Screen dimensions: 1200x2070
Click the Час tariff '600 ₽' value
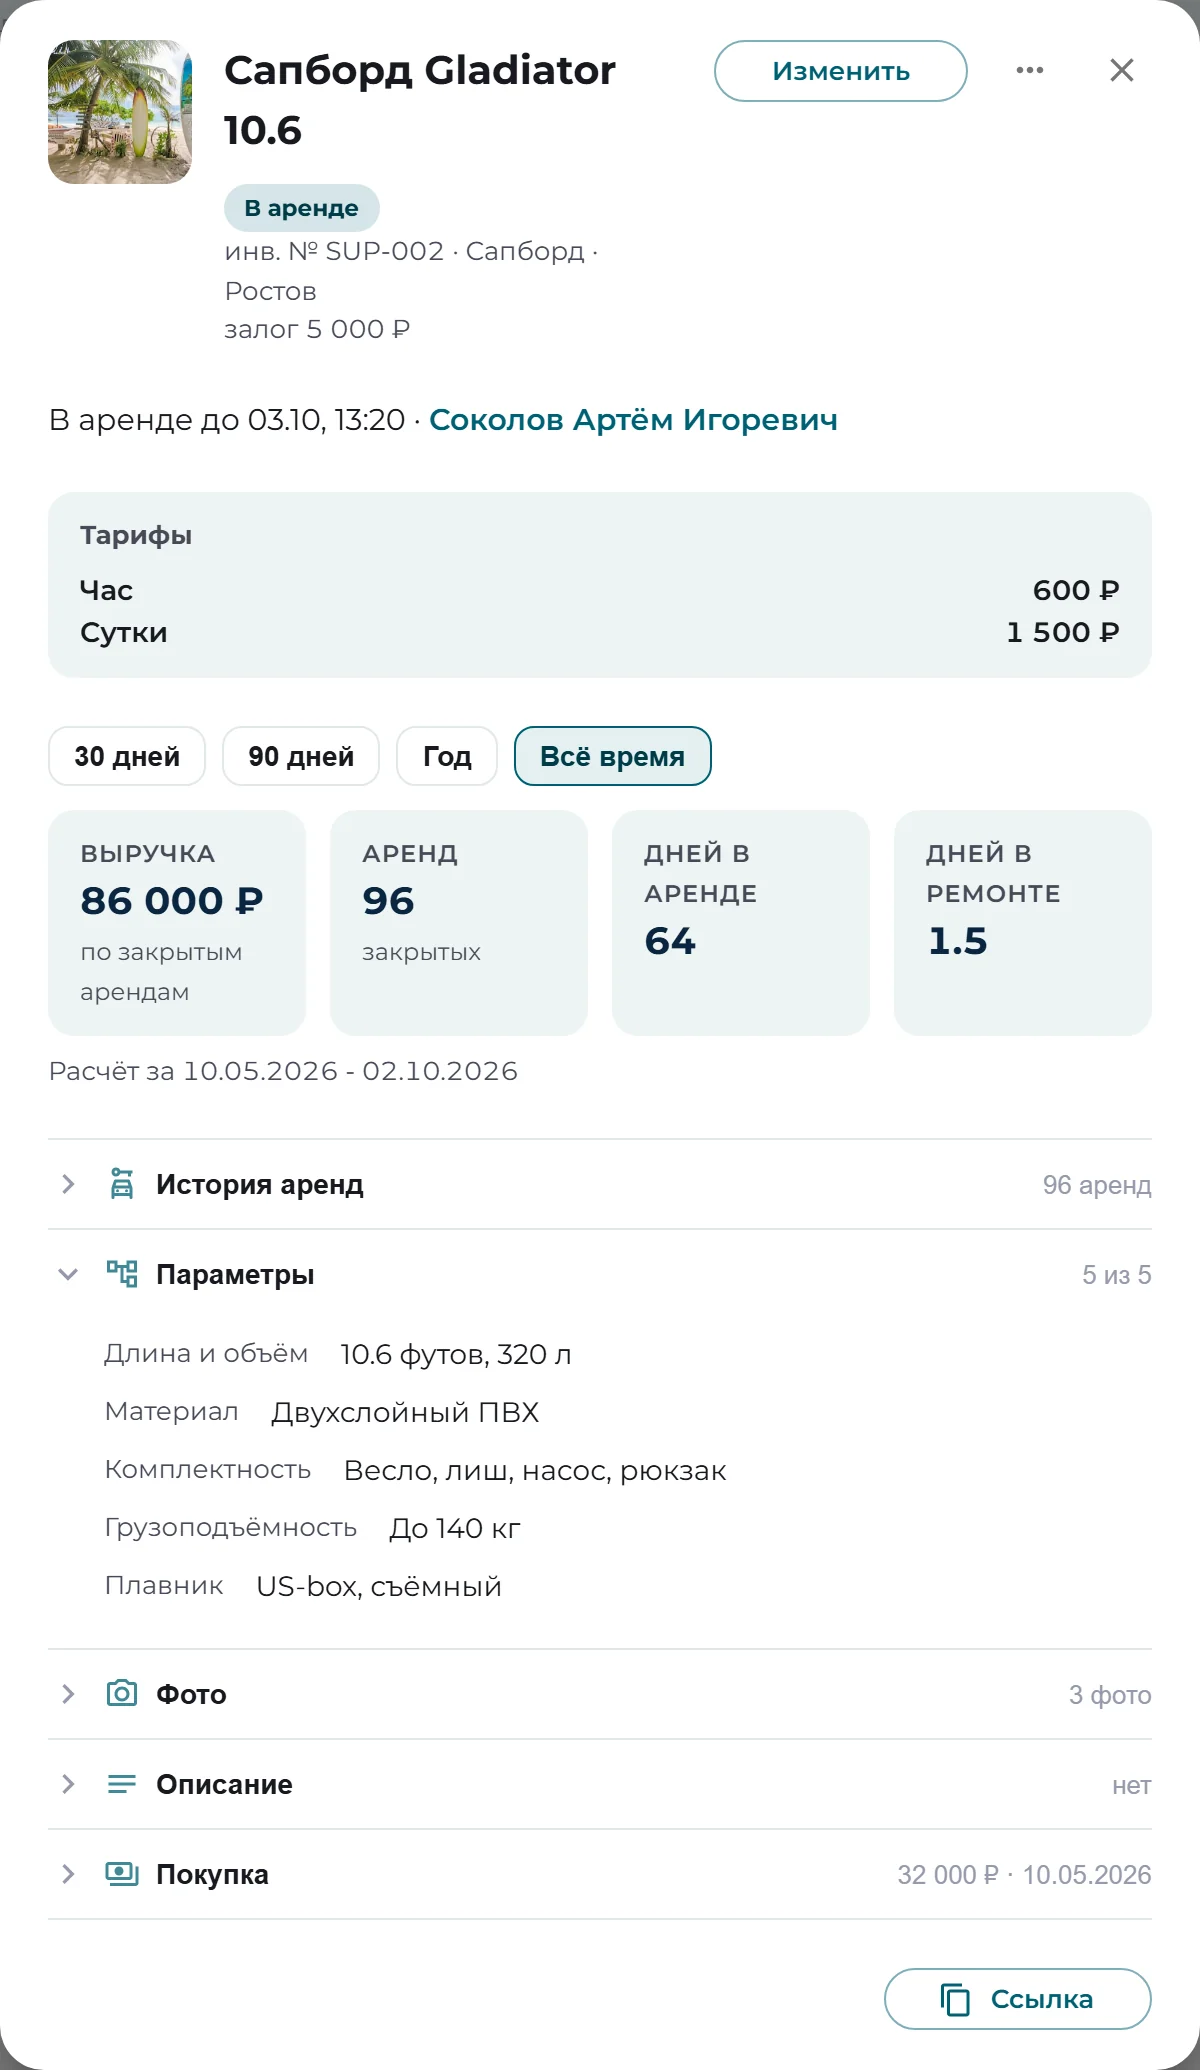click(1076, 590)
